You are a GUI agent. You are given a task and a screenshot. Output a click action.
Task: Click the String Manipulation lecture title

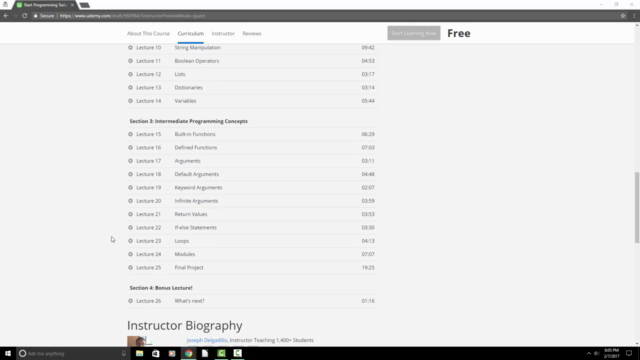click(x=198, y=47)
